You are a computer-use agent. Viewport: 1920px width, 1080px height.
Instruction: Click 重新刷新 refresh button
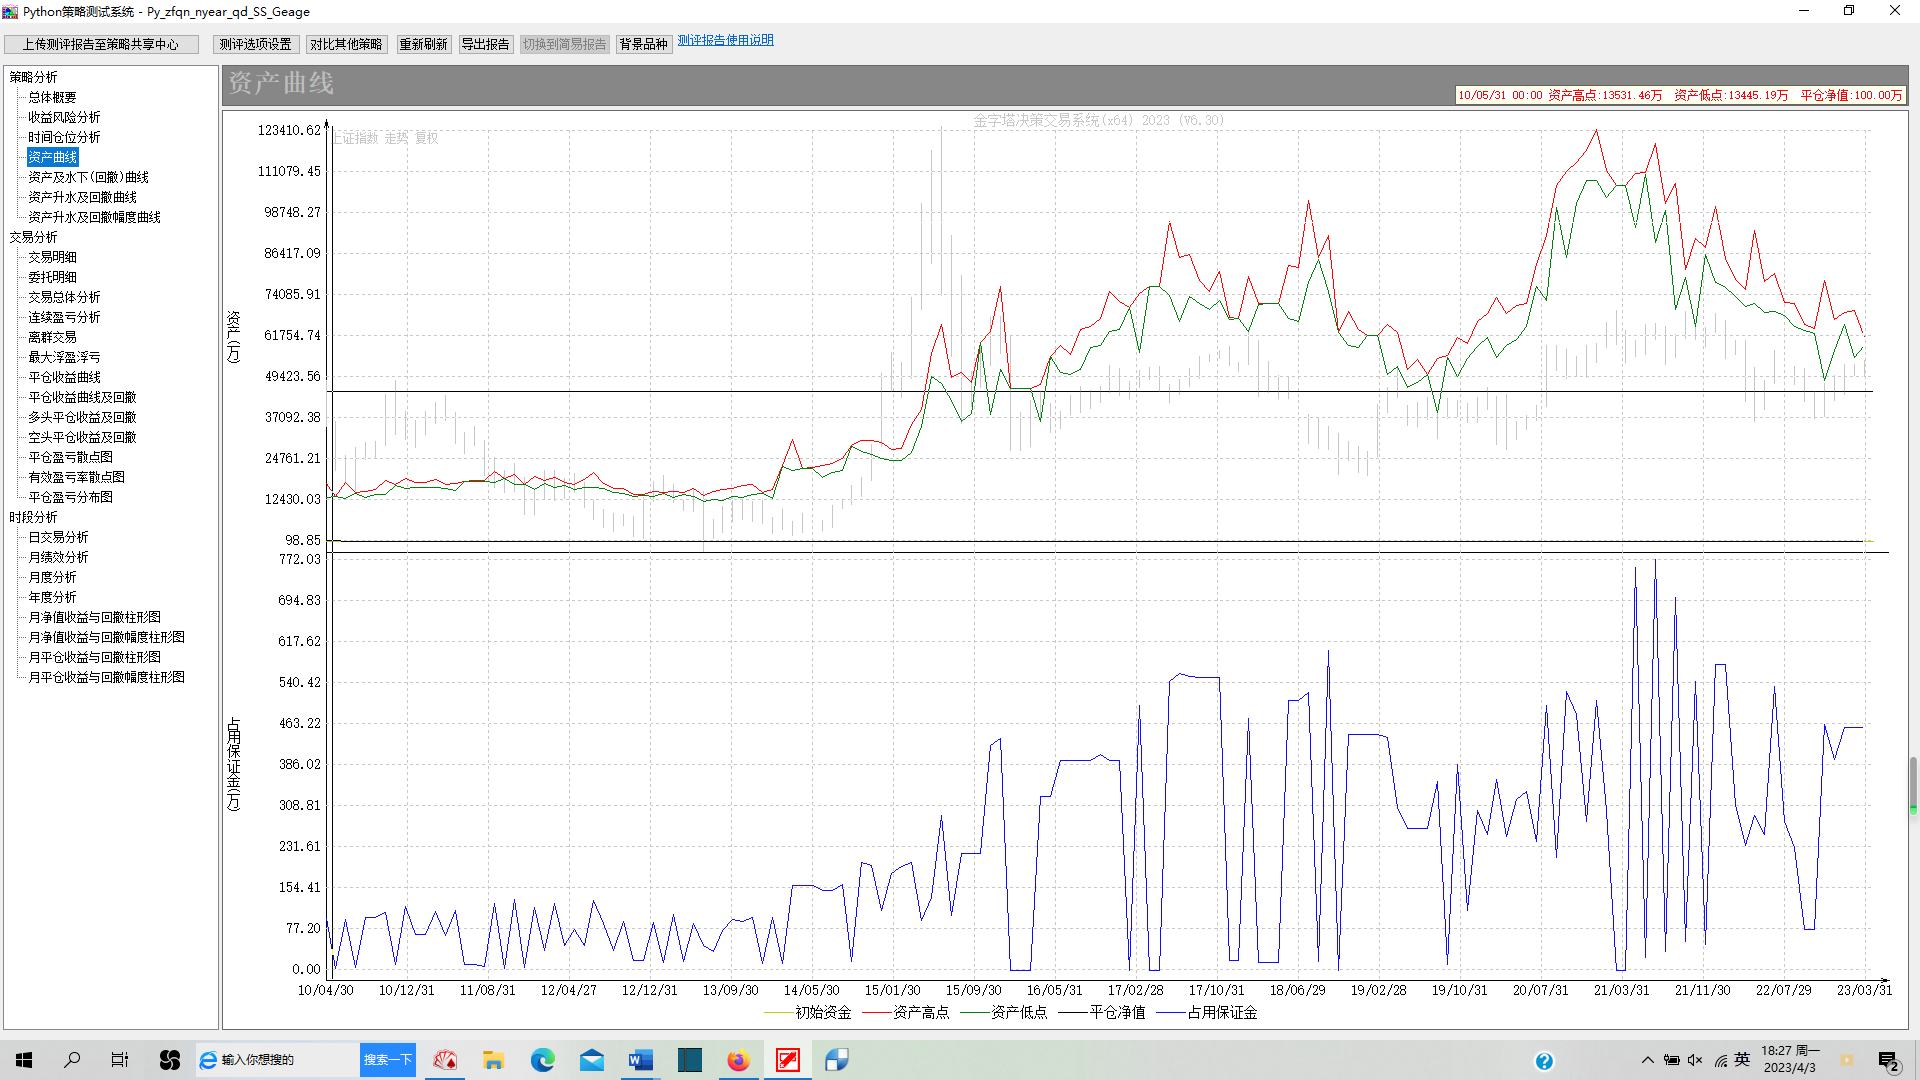click(423, 44)
